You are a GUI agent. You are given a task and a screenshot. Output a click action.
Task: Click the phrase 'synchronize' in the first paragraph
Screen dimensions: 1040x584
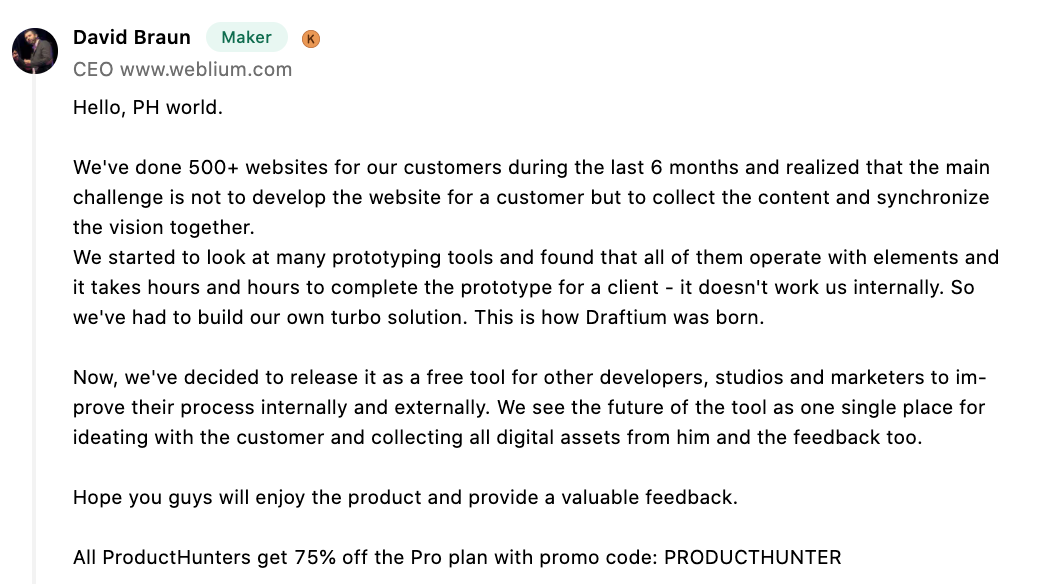(x=933, y=198)
